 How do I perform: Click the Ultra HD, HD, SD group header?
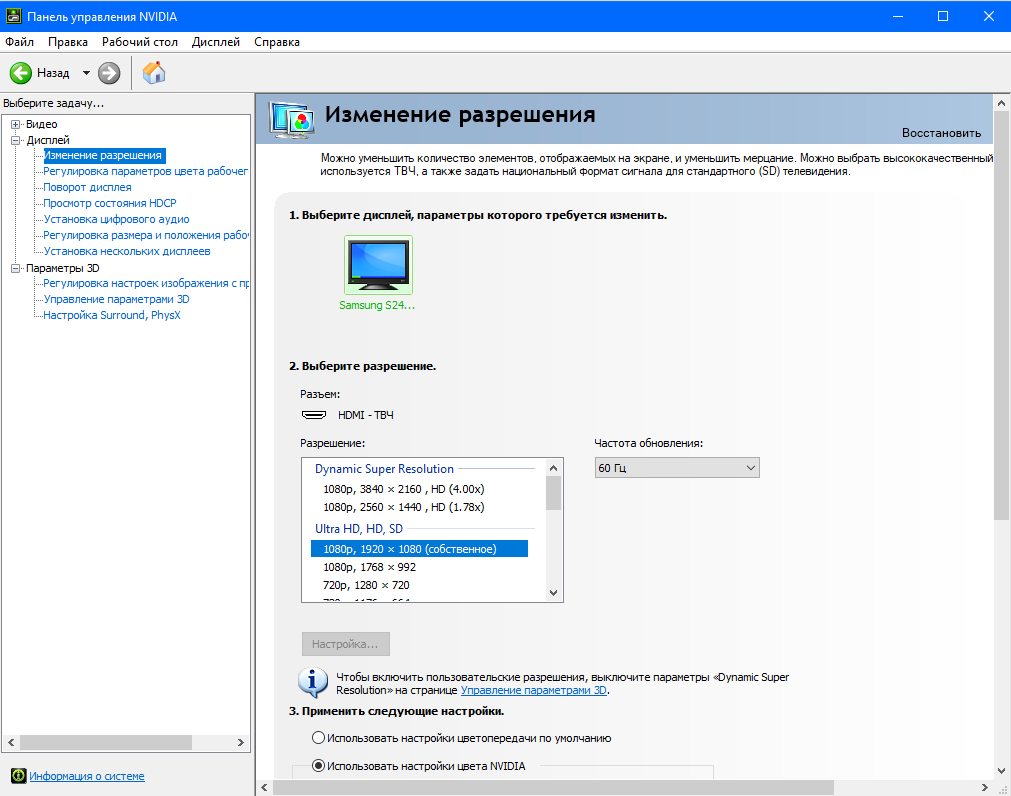359,529
